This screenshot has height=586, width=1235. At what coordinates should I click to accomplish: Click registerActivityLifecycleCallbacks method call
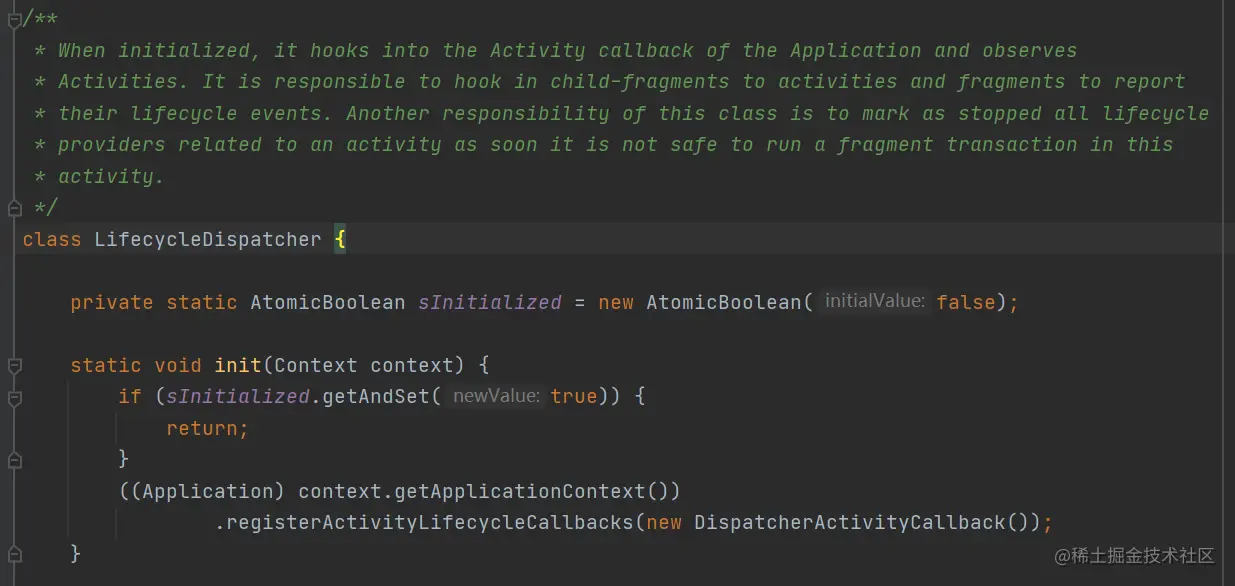pos(430,522)
